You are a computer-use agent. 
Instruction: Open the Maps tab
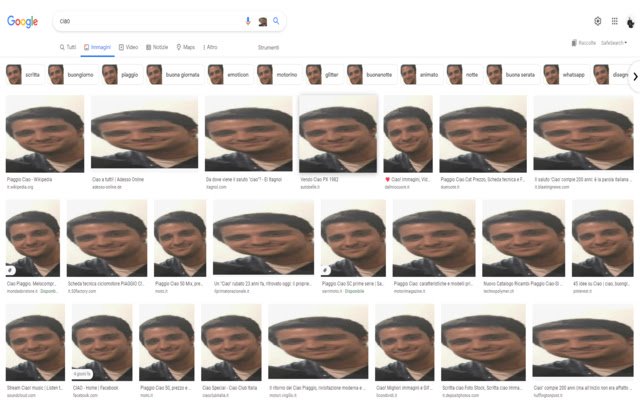click(185, 47)
